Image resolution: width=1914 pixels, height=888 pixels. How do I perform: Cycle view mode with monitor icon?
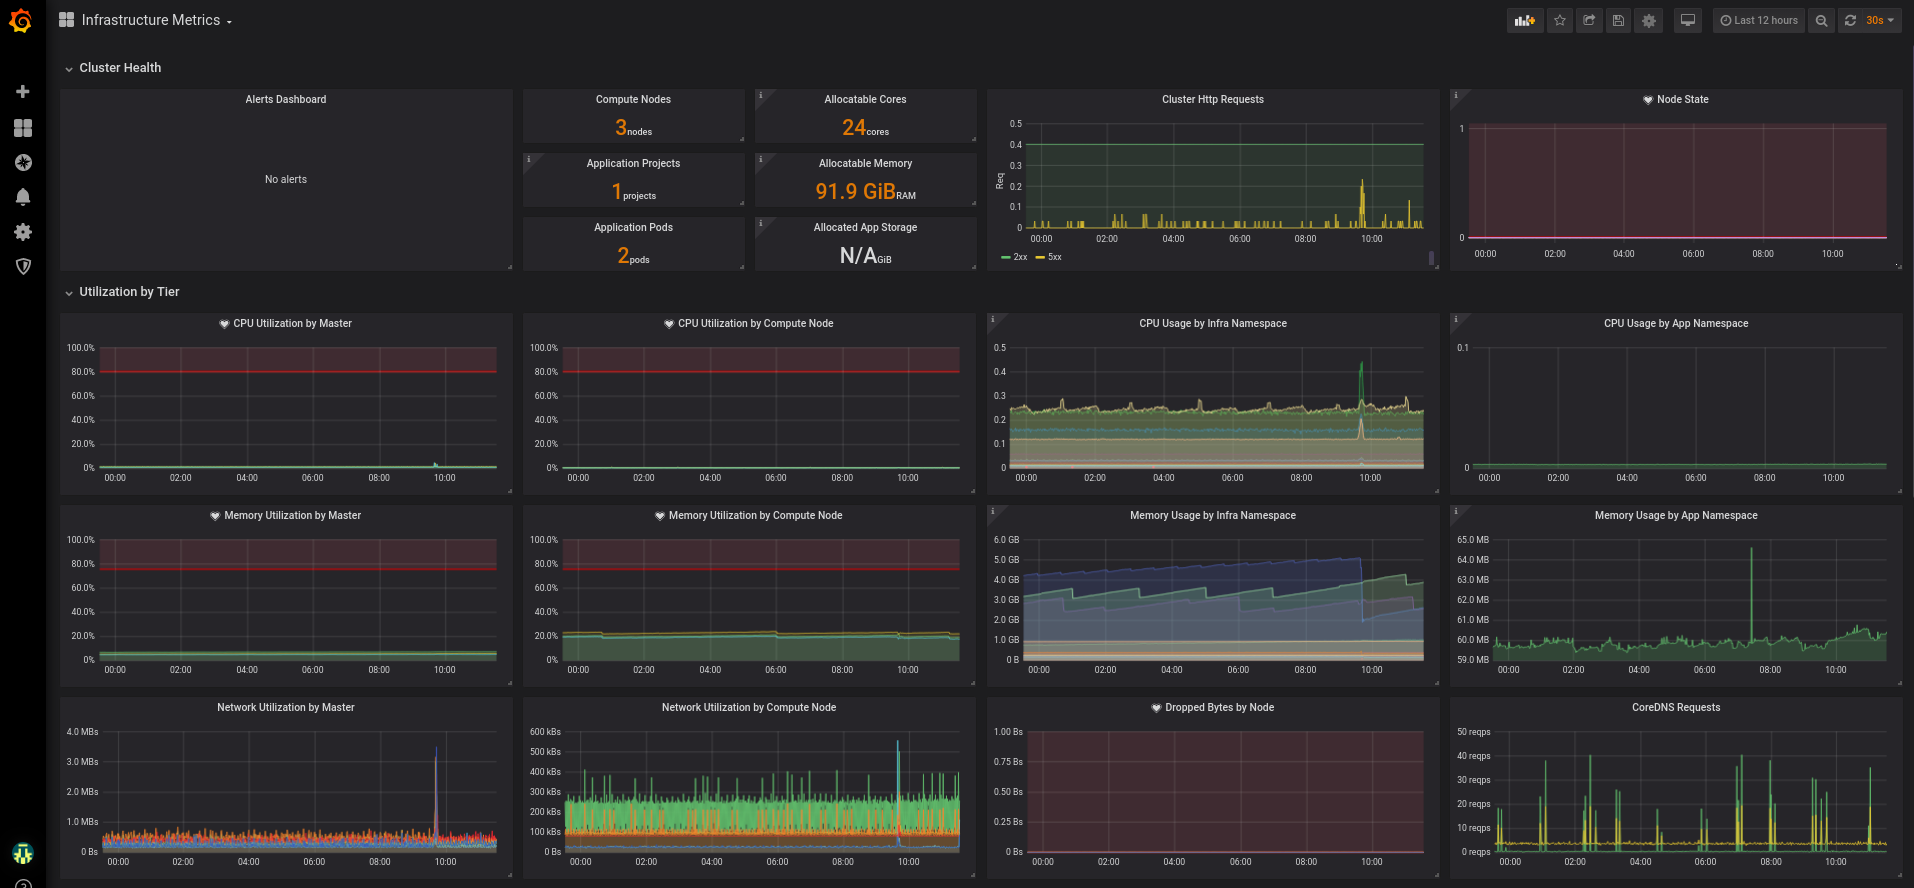coord(1688,20)
